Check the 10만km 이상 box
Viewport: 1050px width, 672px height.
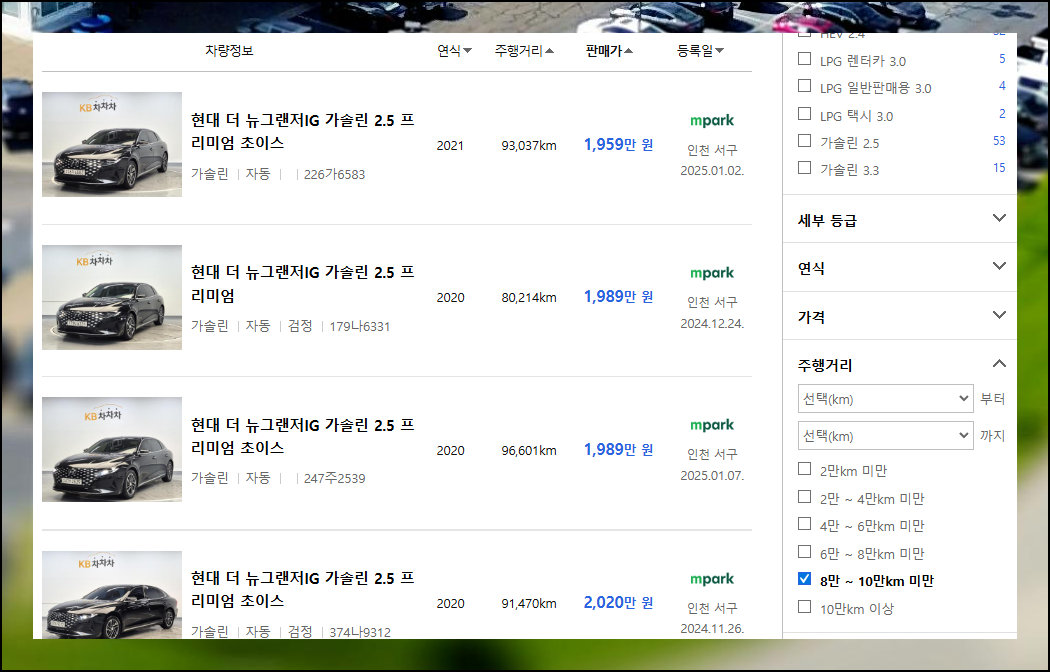(805, 607)
